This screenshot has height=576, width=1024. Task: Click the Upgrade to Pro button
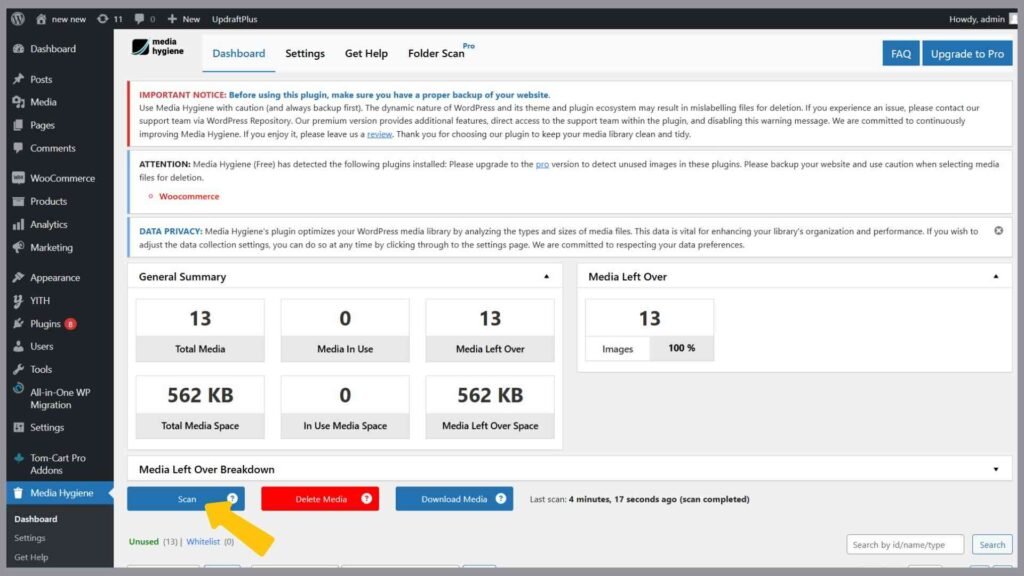(x=967, y=54)
